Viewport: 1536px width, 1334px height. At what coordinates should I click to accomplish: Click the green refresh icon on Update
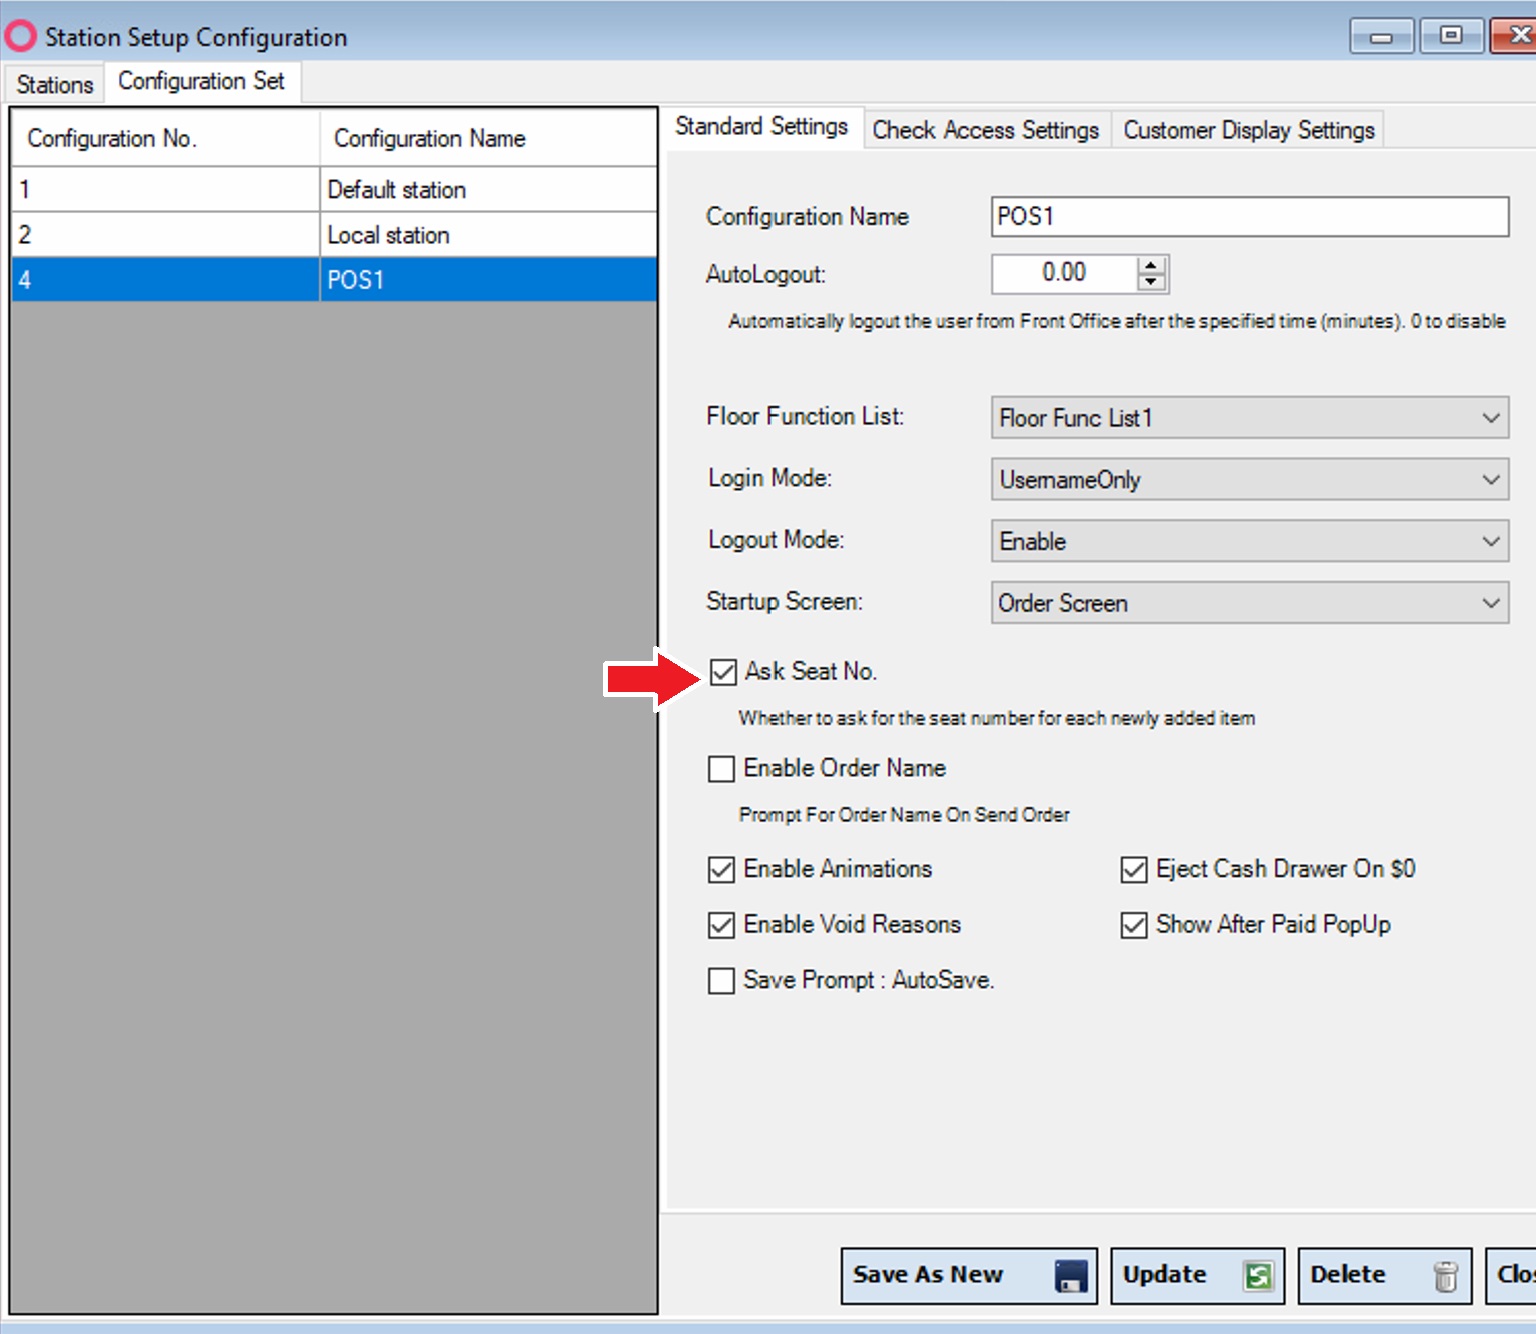[1258, 1276]
